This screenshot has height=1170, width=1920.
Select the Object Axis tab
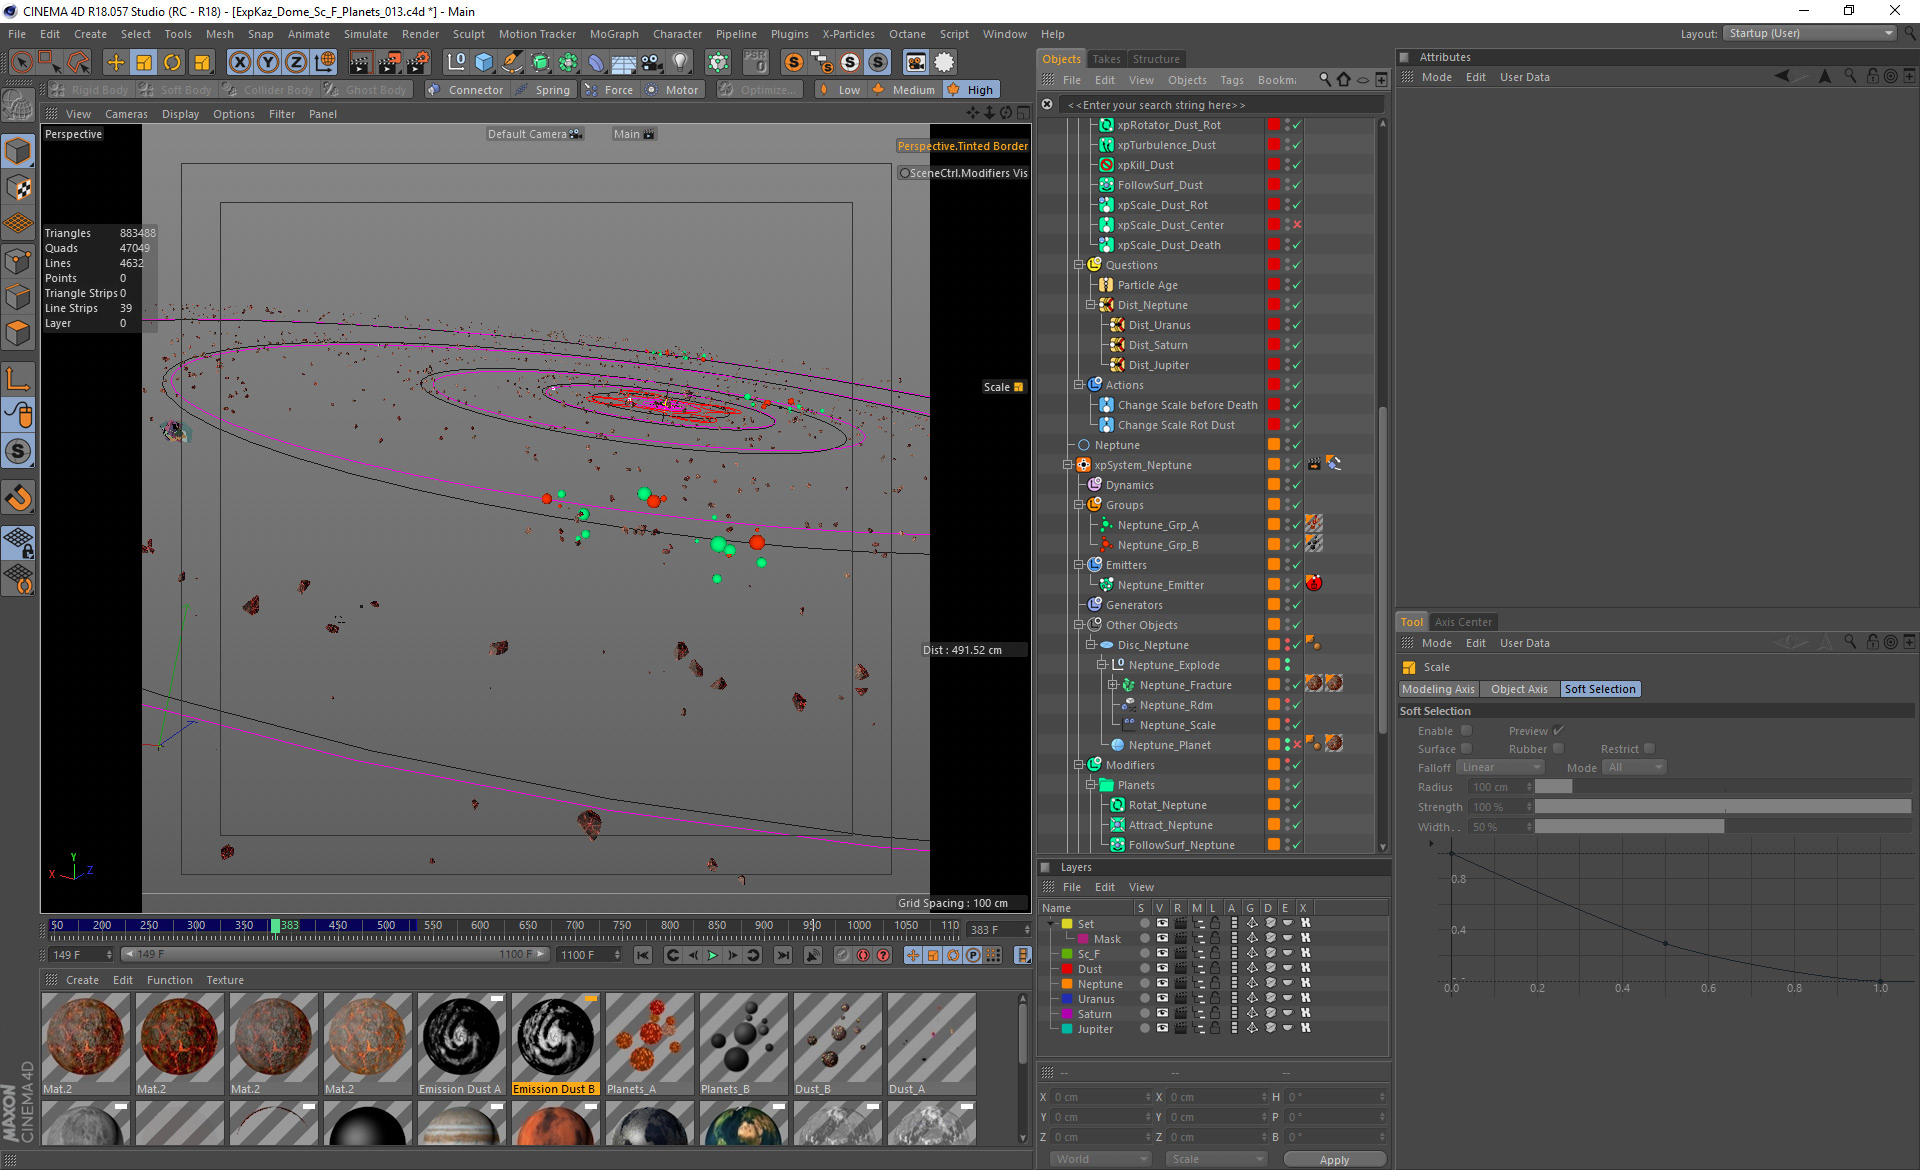coord(1519,689)
